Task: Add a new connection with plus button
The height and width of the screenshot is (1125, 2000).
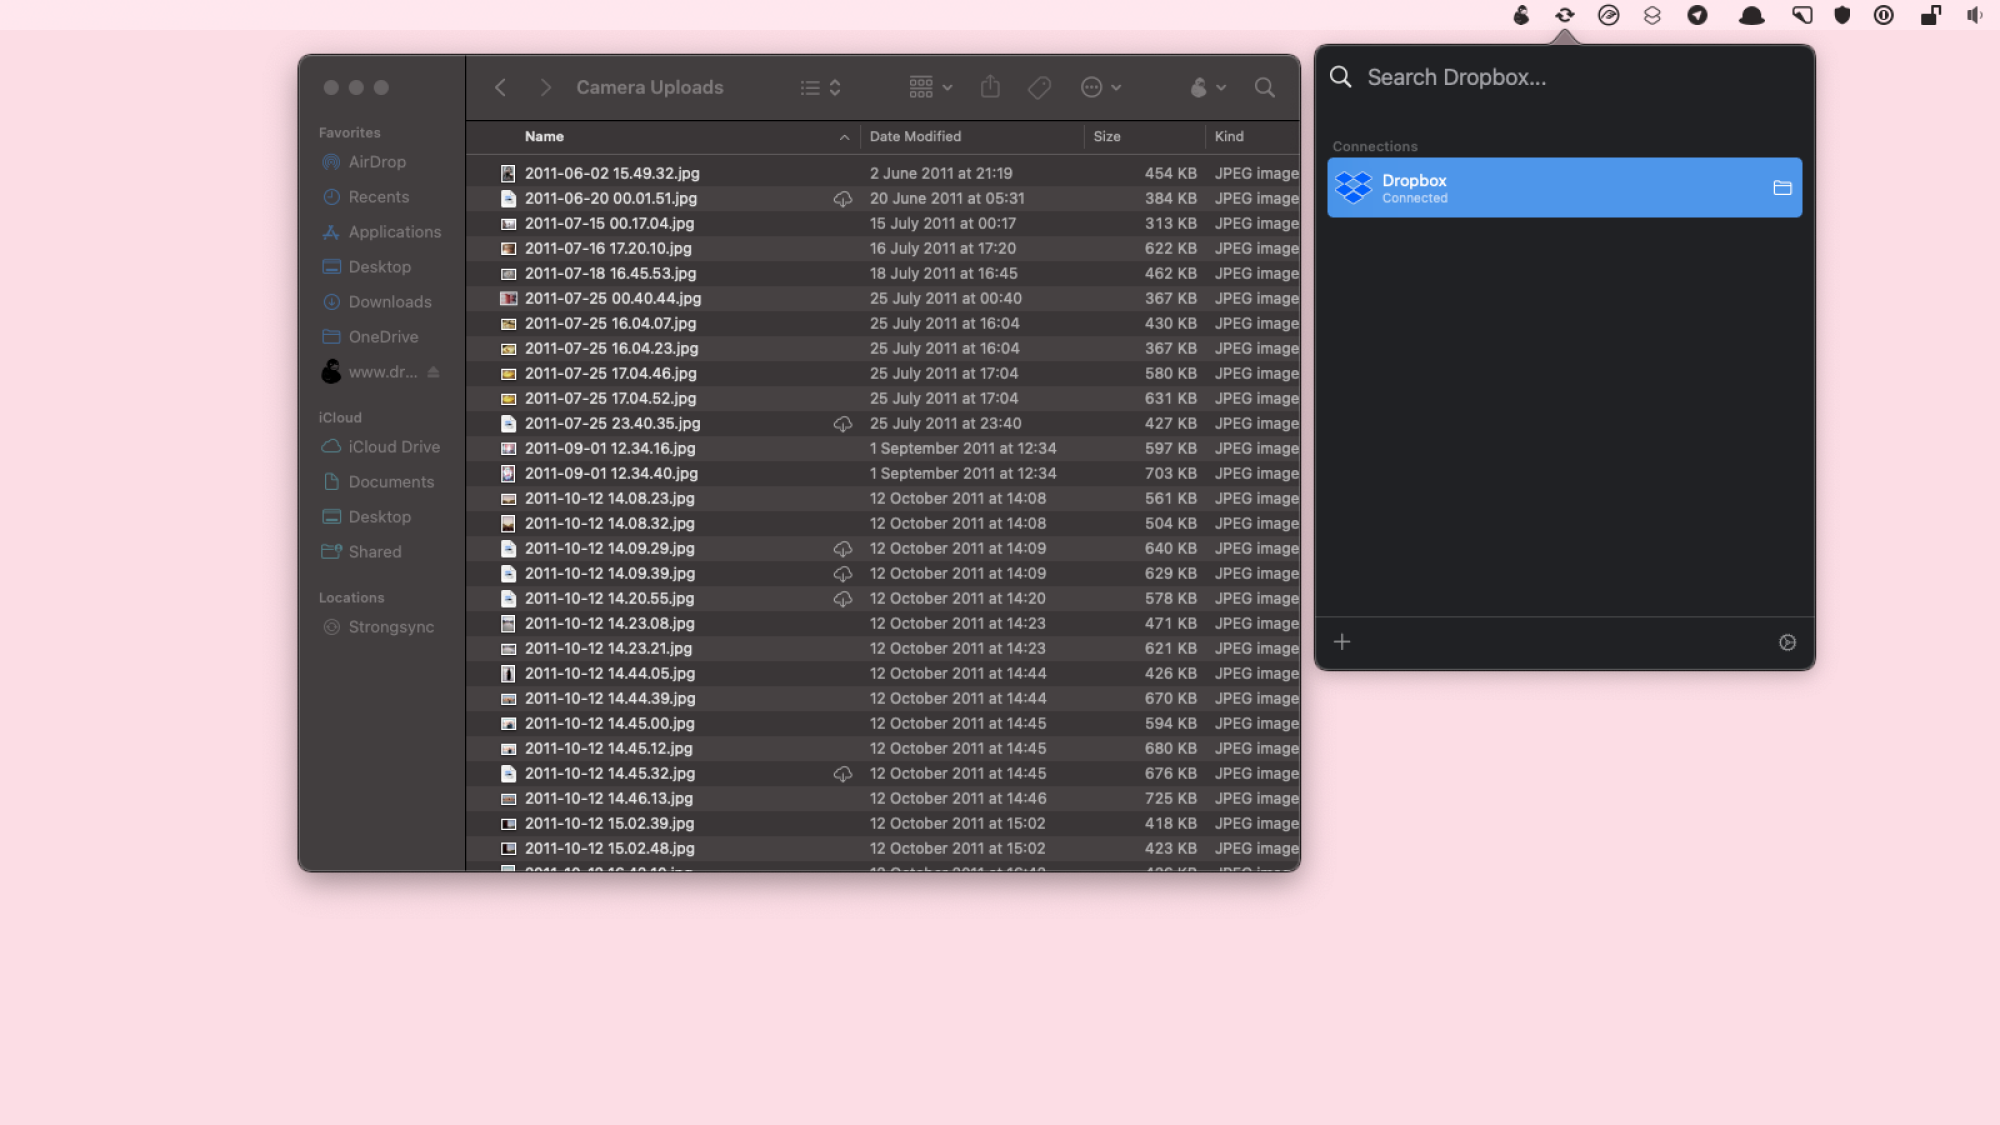Action: click(x=1342, y=642)
